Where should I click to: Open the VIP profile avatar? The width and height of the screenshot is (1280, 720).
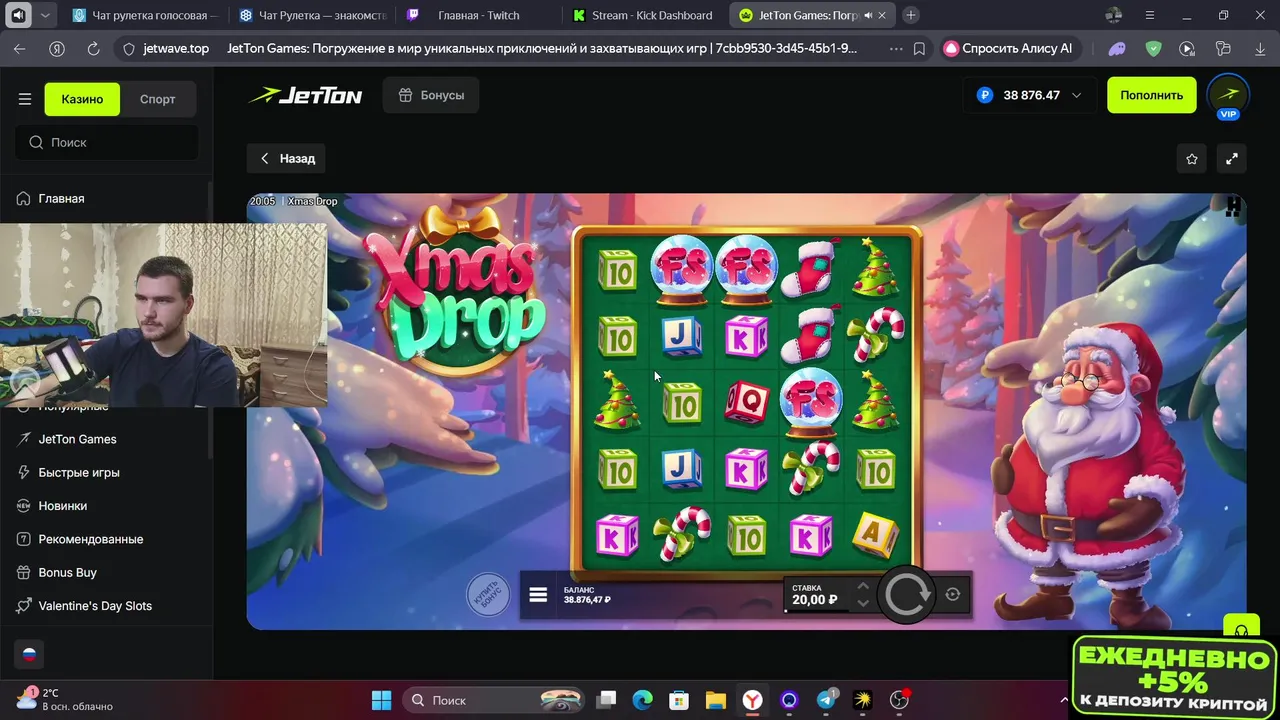(x=1228, y=96)
